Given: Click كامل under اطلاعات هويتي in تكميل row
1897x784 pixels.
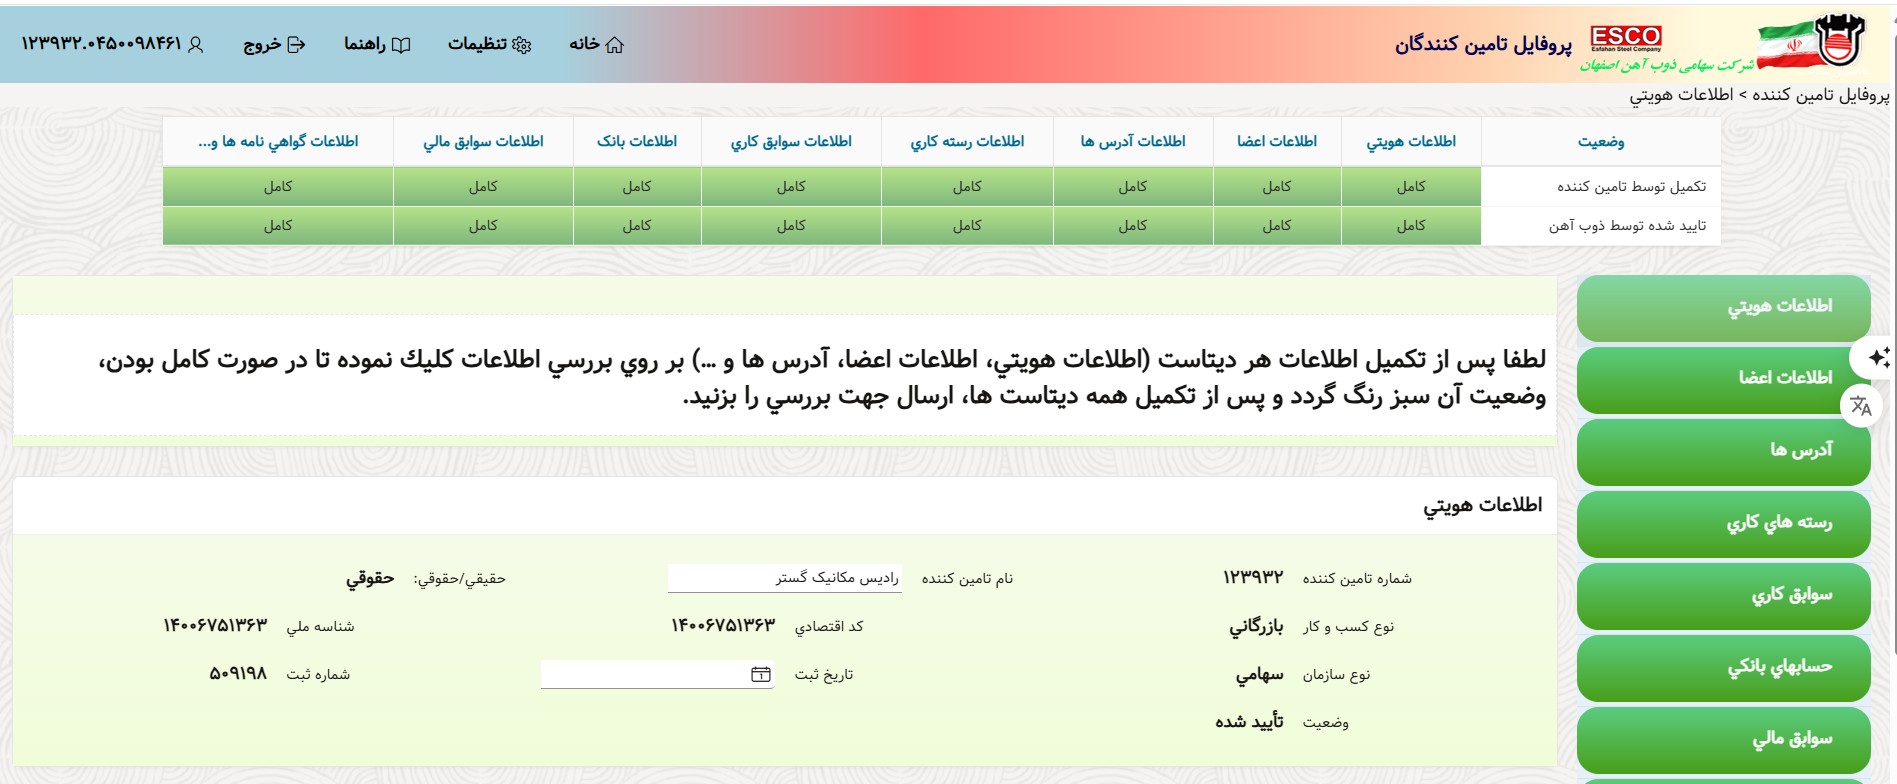Looking at the screenshot, I should pyautogui.click(x=1411, y=187).
